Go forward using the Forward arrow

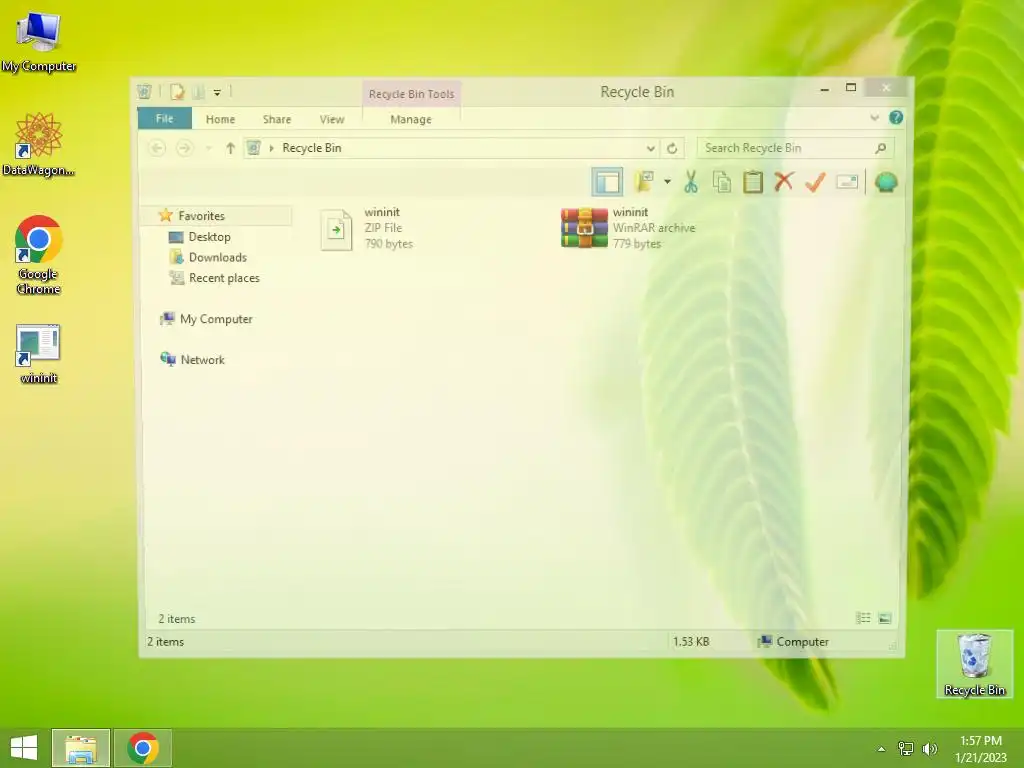185,148
